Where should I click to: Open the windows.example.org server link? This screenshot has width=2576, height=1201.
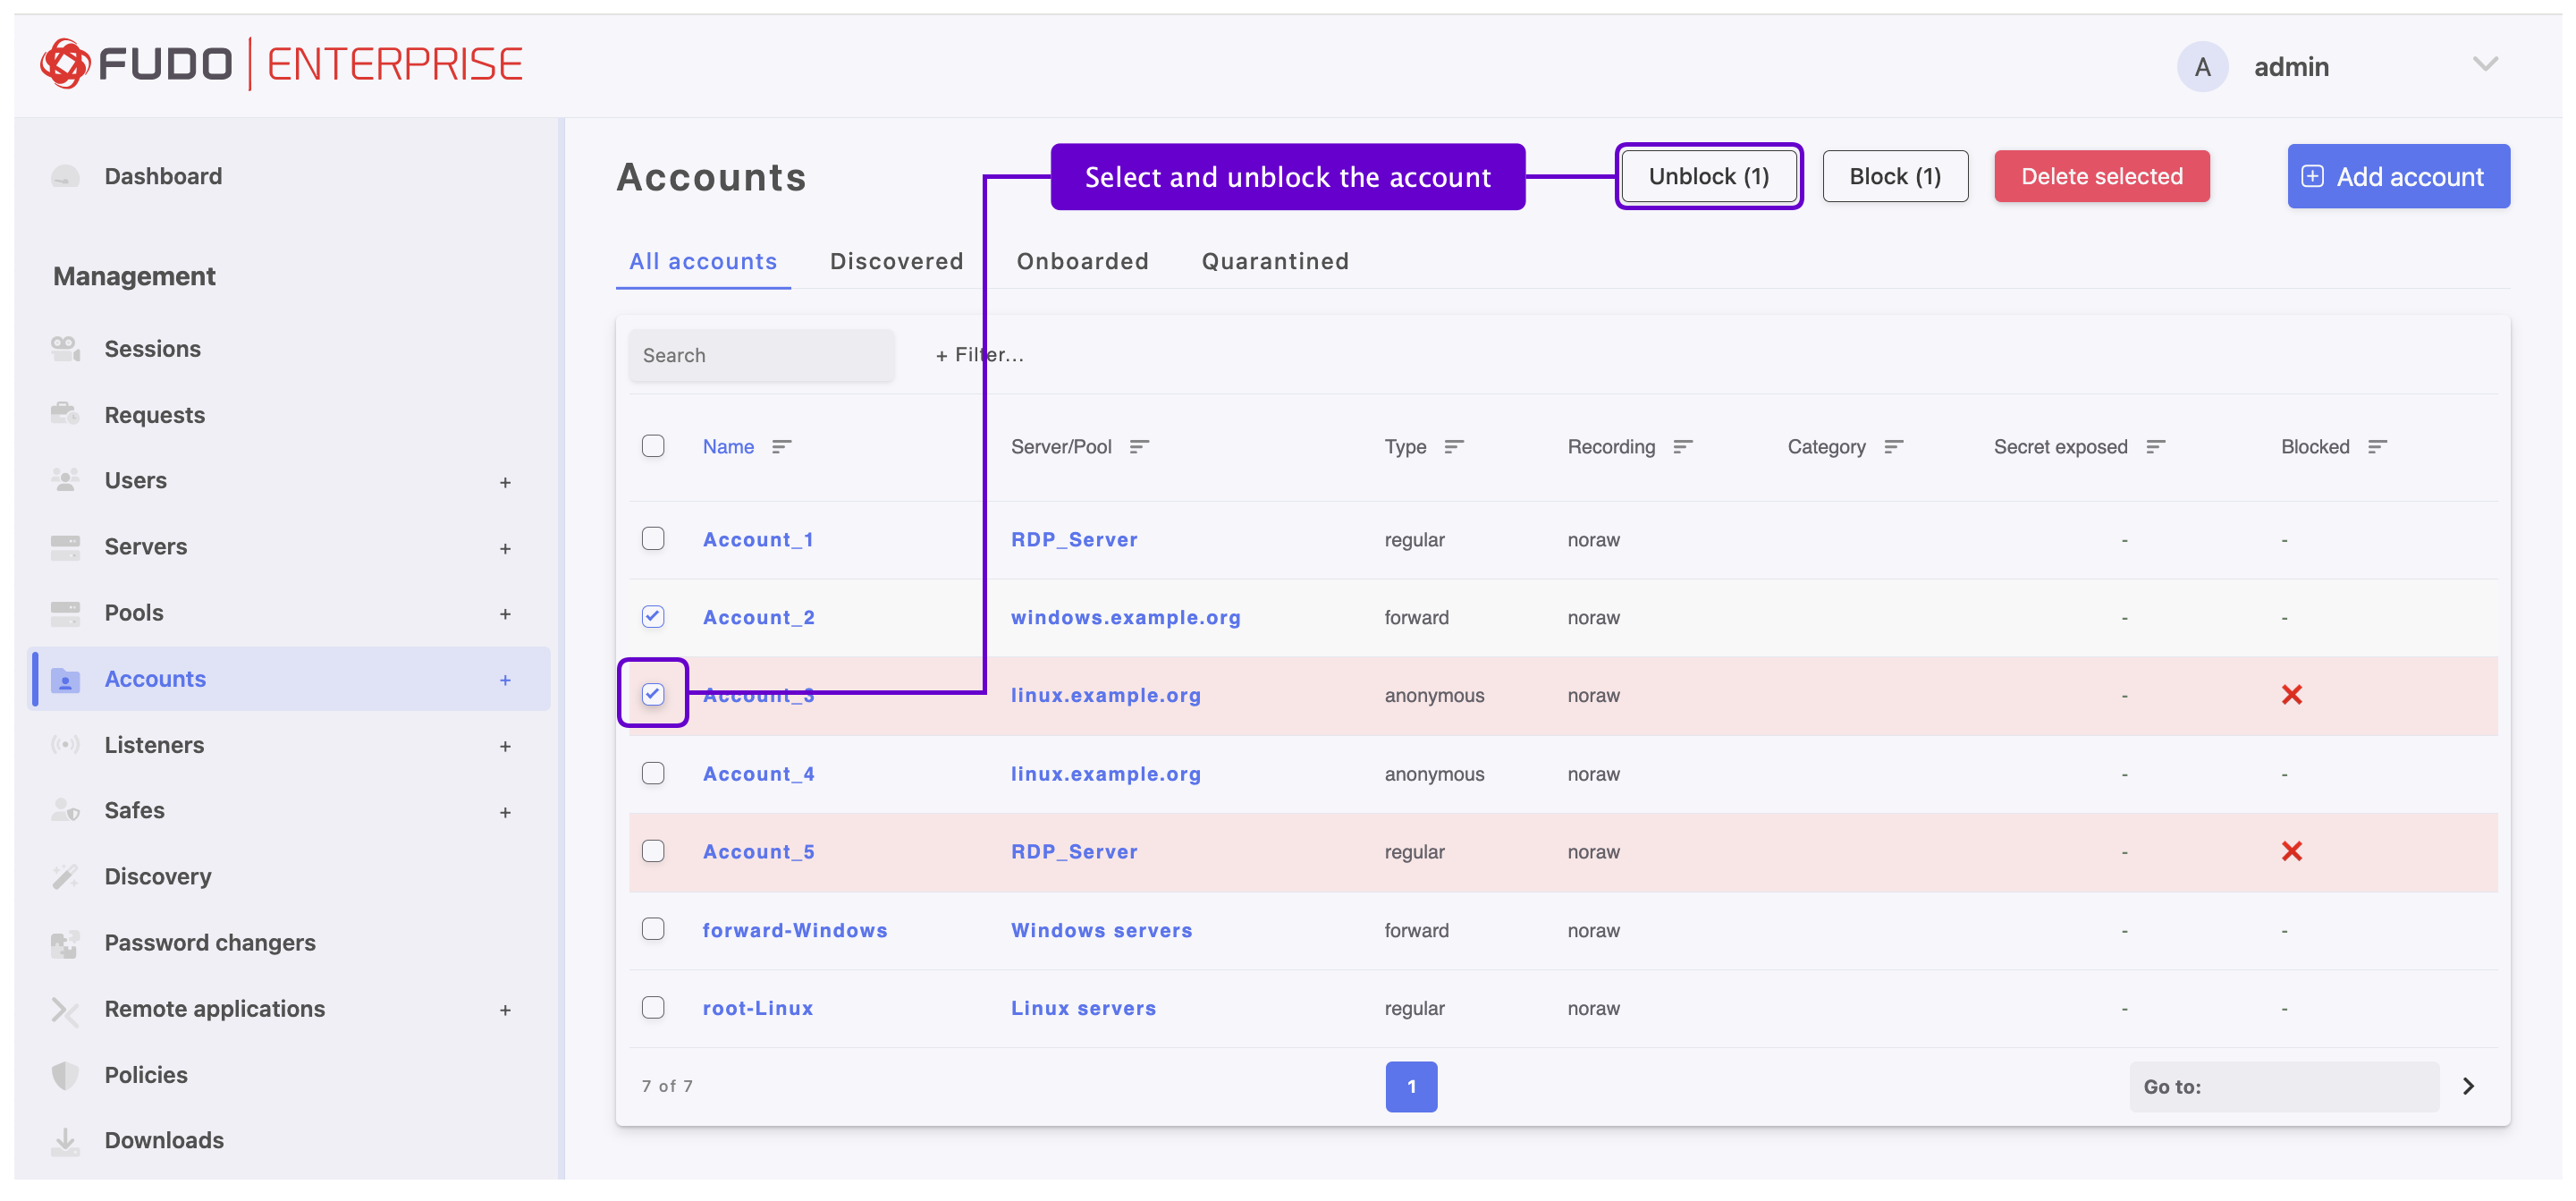[1125, 617]
